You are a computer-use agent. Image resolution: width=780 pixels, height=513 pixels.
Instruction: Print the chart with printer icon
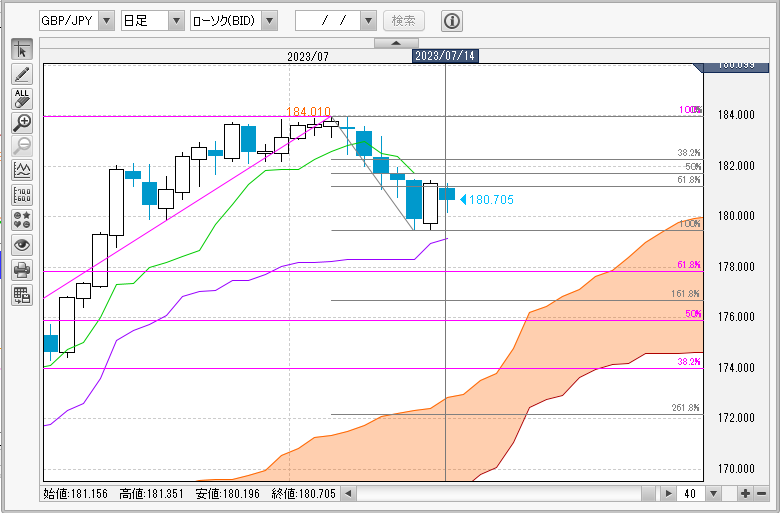point(22,270)
